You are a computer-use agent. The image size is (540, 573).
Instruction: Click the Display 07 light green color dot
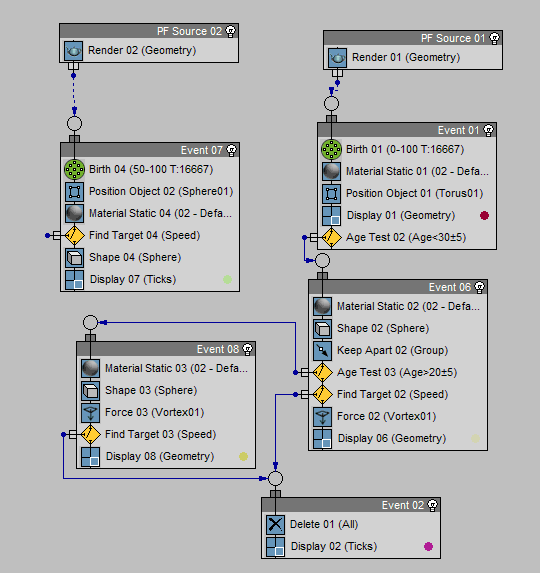[x=227, y=280]
